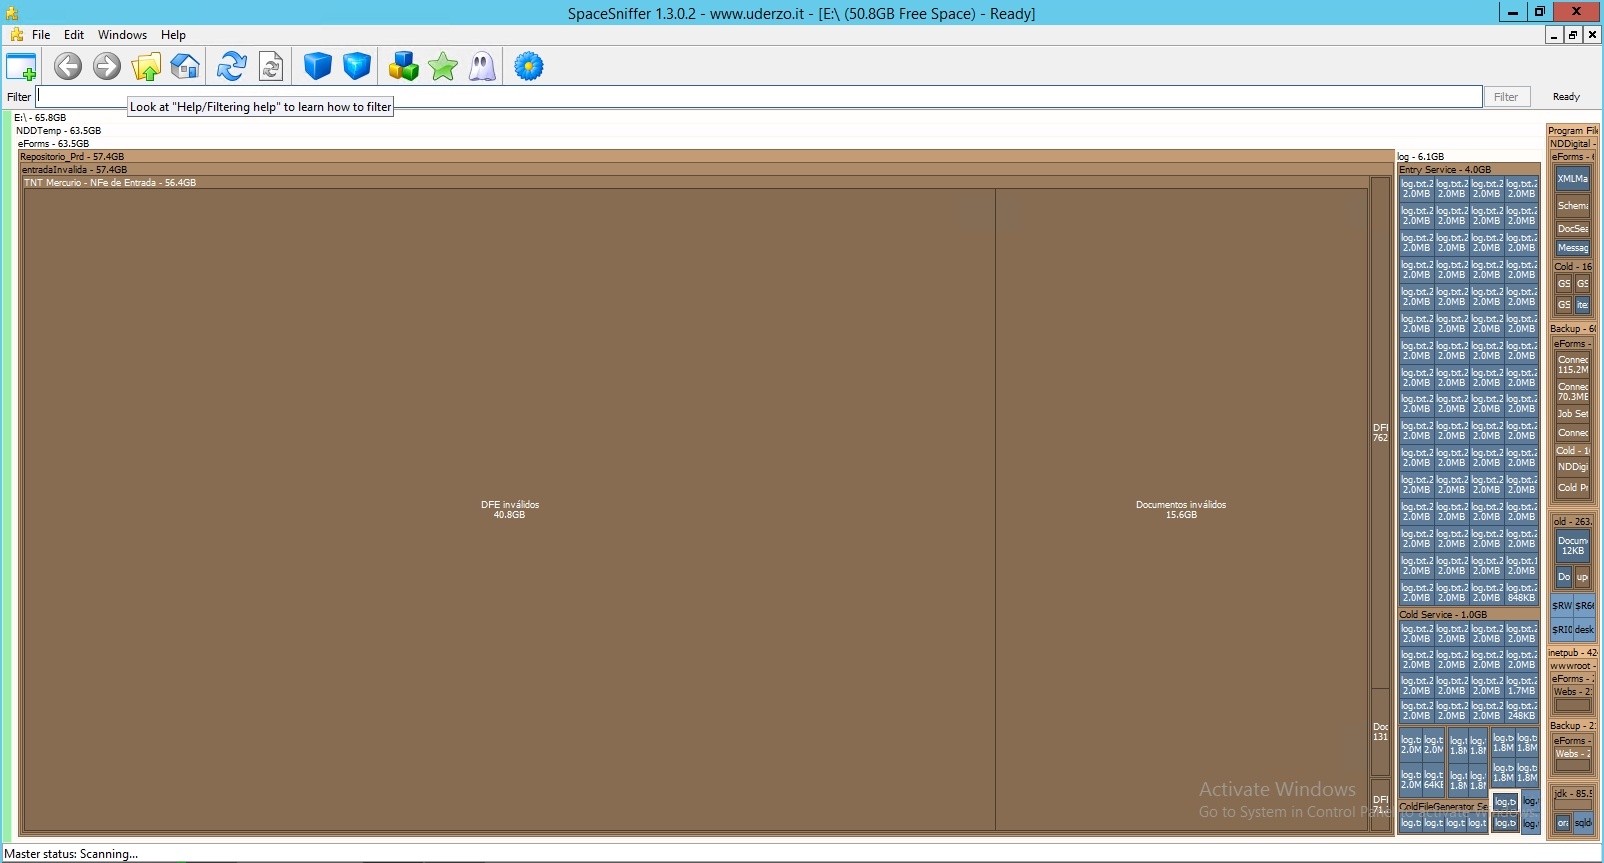
Task: Click the blue flower icon
Action: (528, 67)
